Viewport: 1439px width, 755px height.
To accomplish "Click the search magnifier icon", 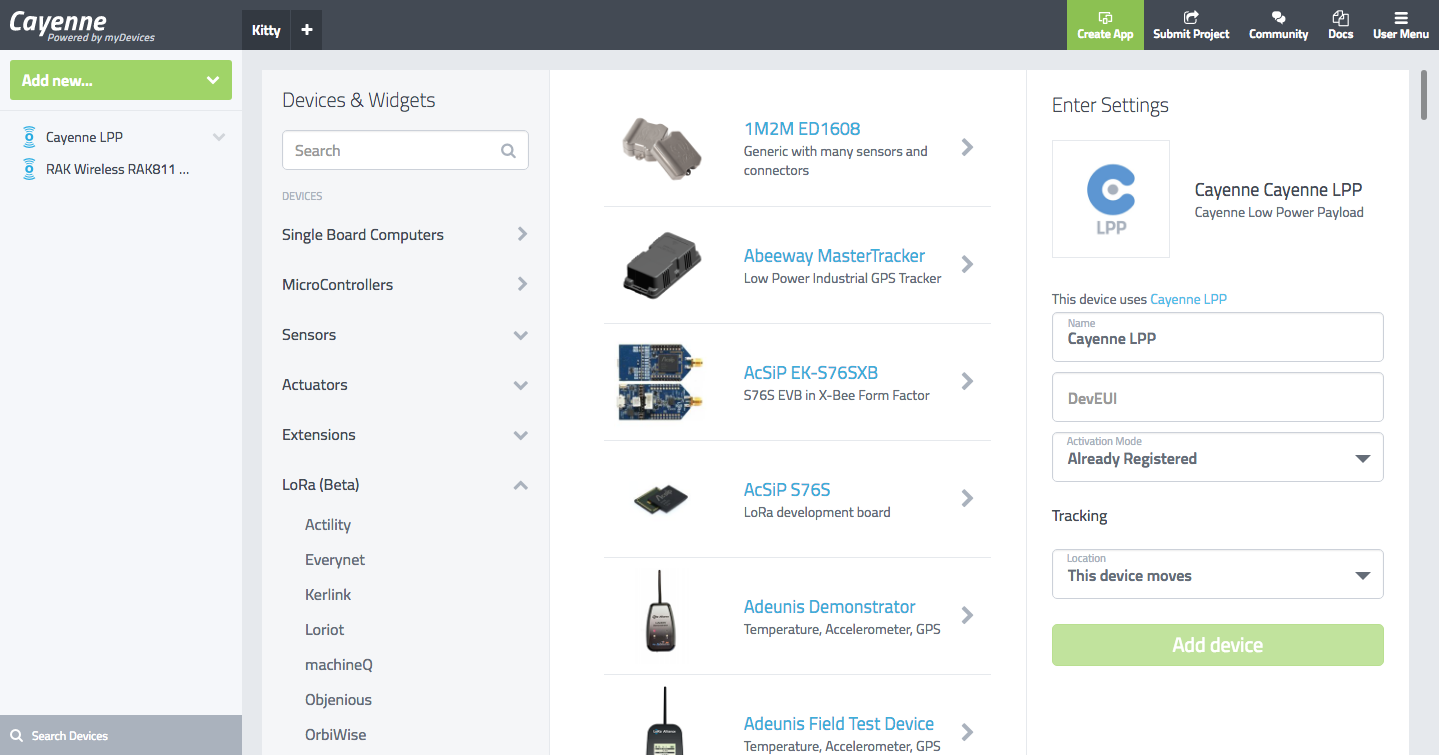I will point(508,151).
